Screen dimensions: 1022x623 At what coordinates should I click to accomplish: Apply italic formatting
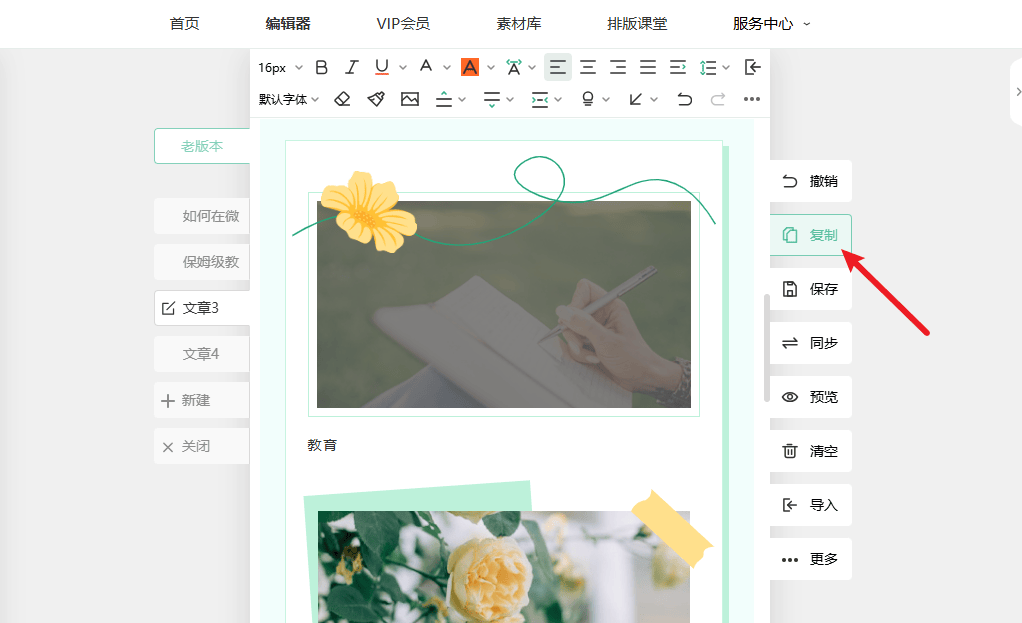351,67
